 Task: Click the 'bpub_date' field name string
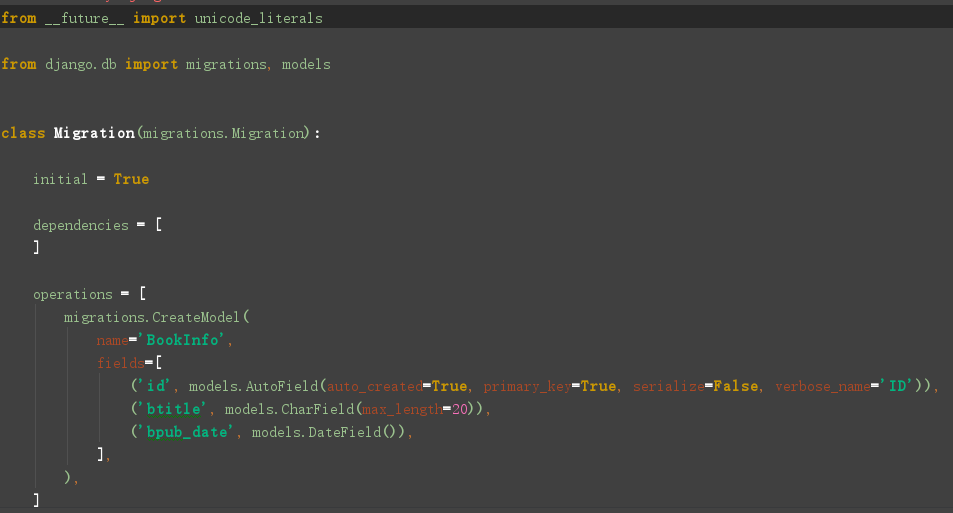(187, 432)
